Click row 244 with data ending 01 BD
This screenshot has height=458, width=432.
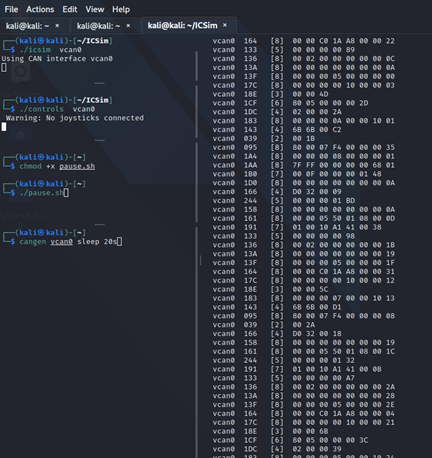284,201
